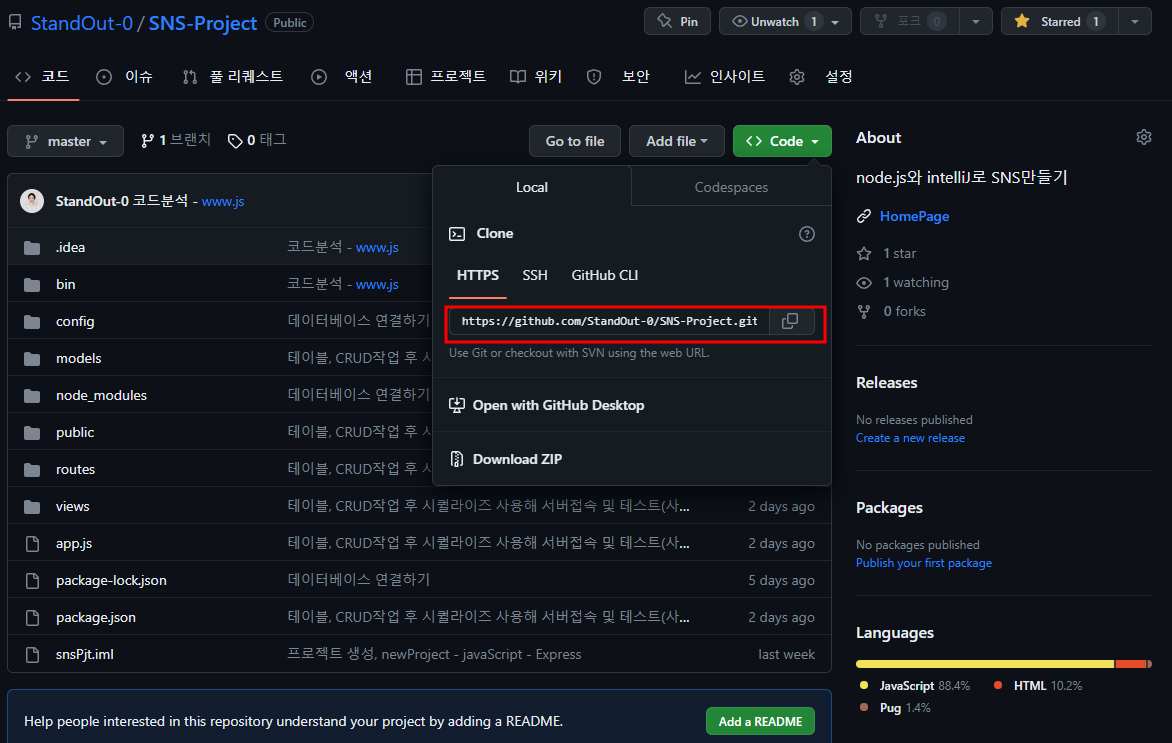Open the 프로젝트 tab
This screenshot has height=743, width=1172.
pyautogui.click(x=445, y=76)
